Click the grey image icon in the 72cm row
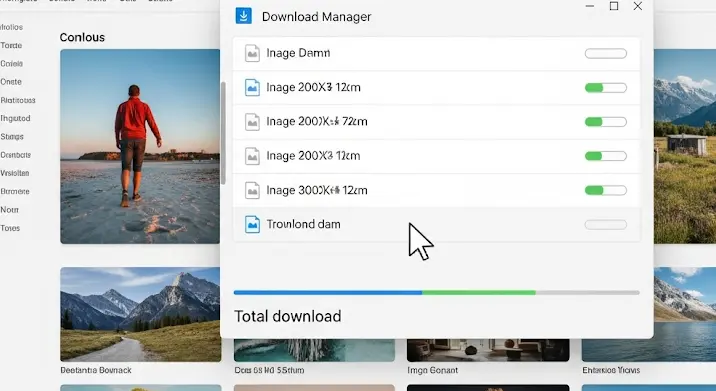This screenshot has width=716, height=391. (x=252, y=122)
